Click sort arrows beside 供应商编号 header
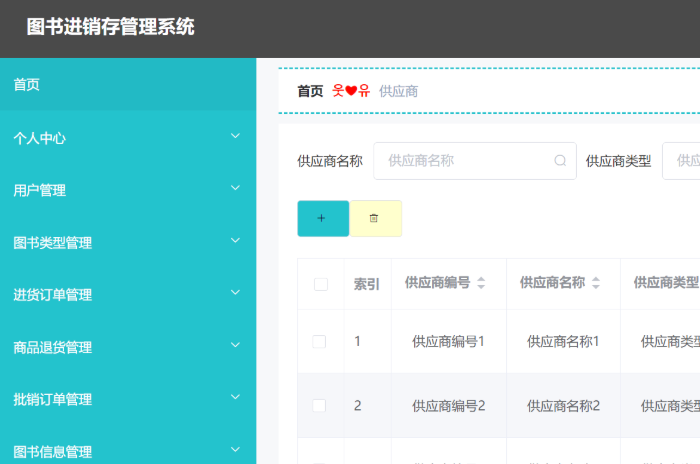This screenshot has height=464, width=700. (x=481, y=283)
